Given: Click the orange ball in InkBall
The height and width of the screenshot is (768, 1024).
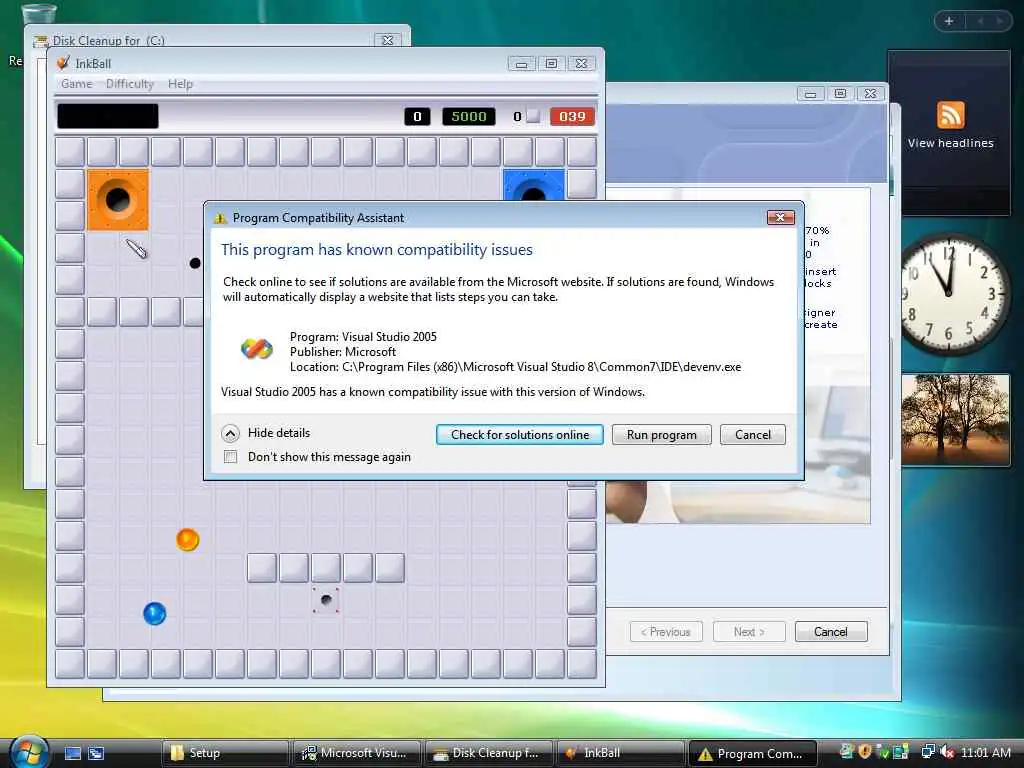Looking at the screenshot, I should (x=187, y=539).
